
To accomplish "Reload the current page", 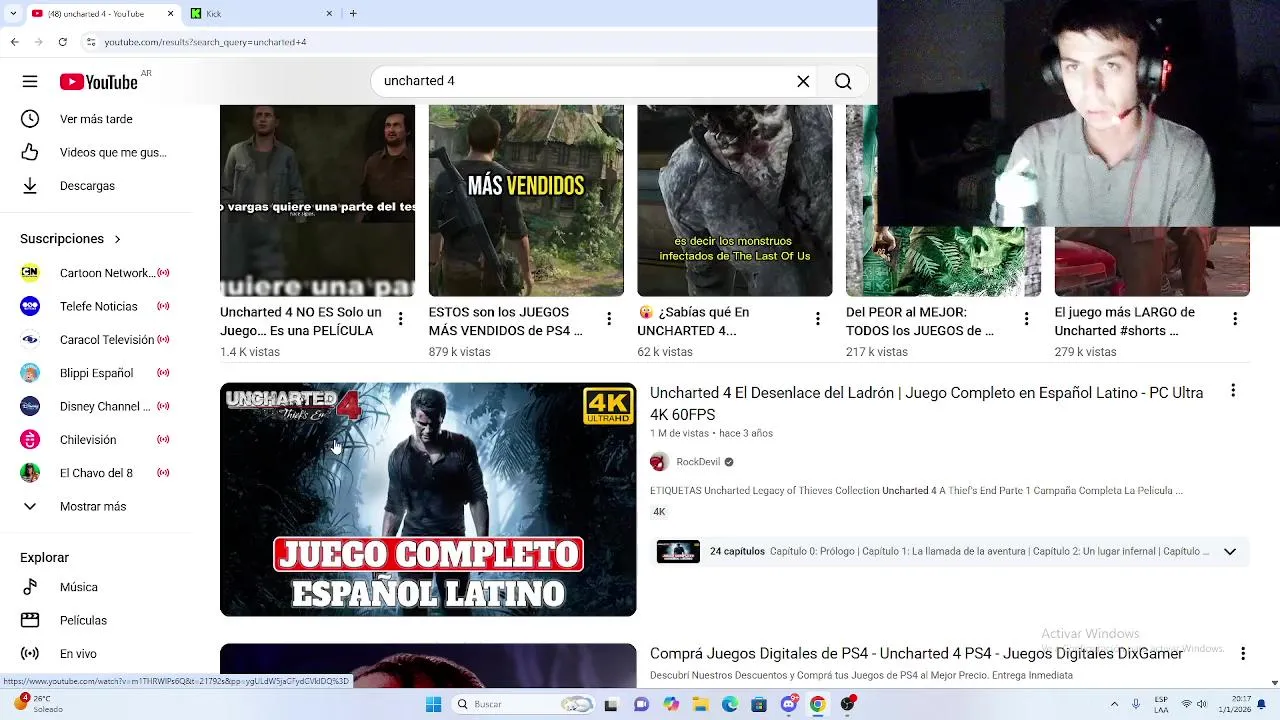I will click(x=62, y=42).
